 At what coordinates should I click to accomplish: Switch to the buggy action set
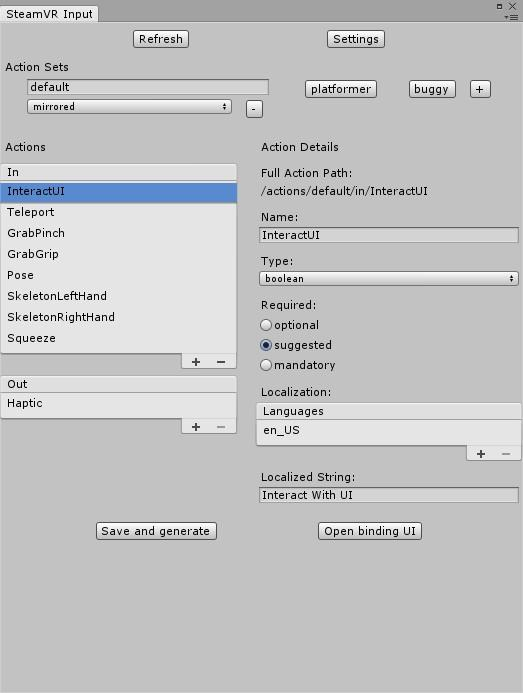click(432, 89)
